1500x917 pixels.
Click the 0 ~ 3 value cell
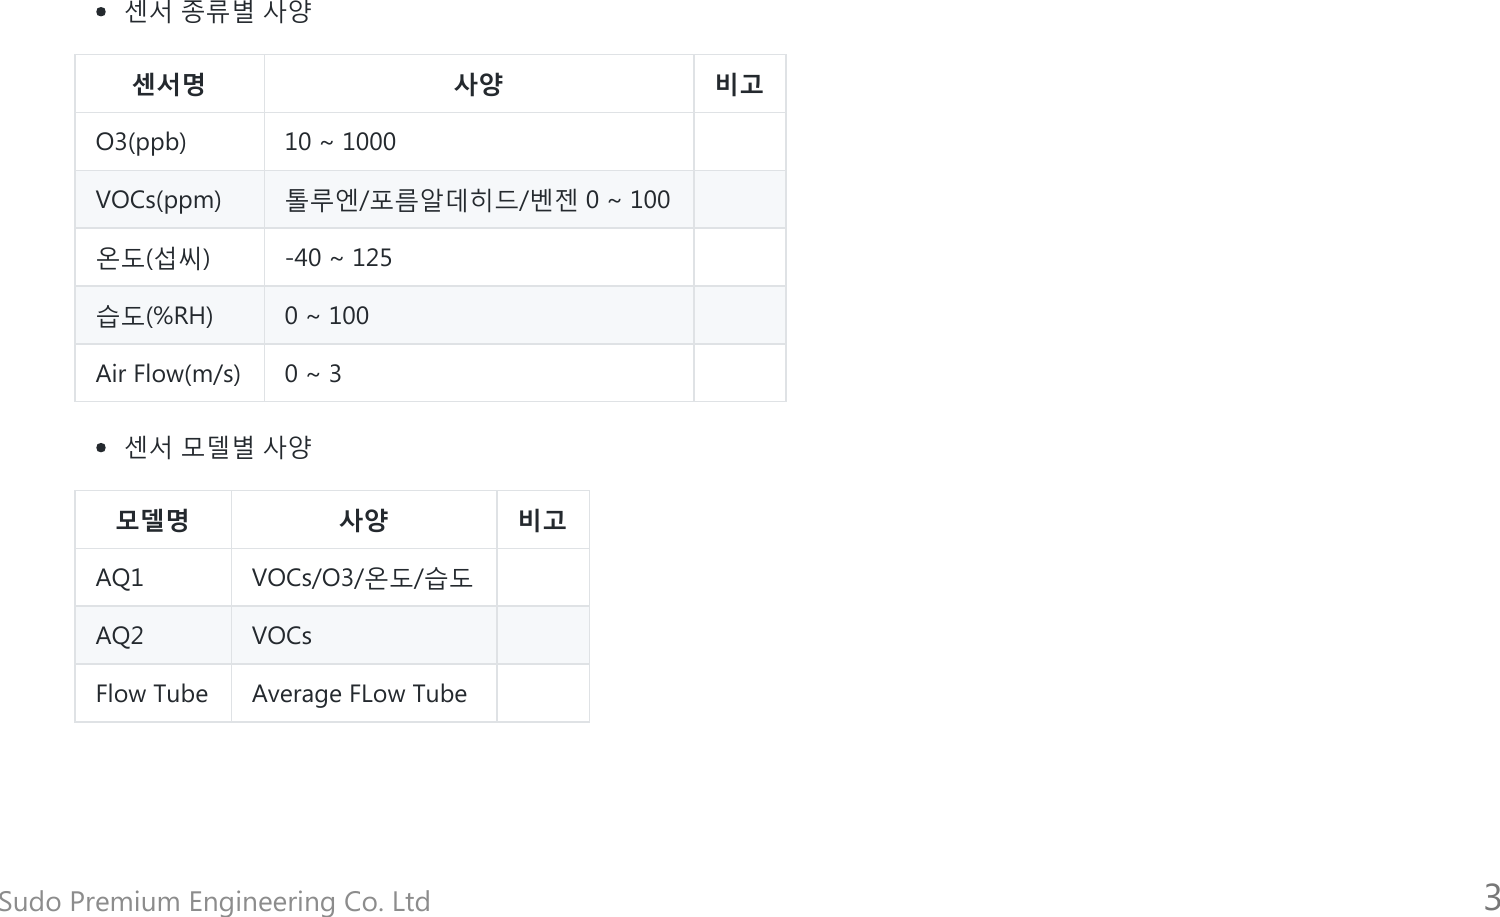313,374
